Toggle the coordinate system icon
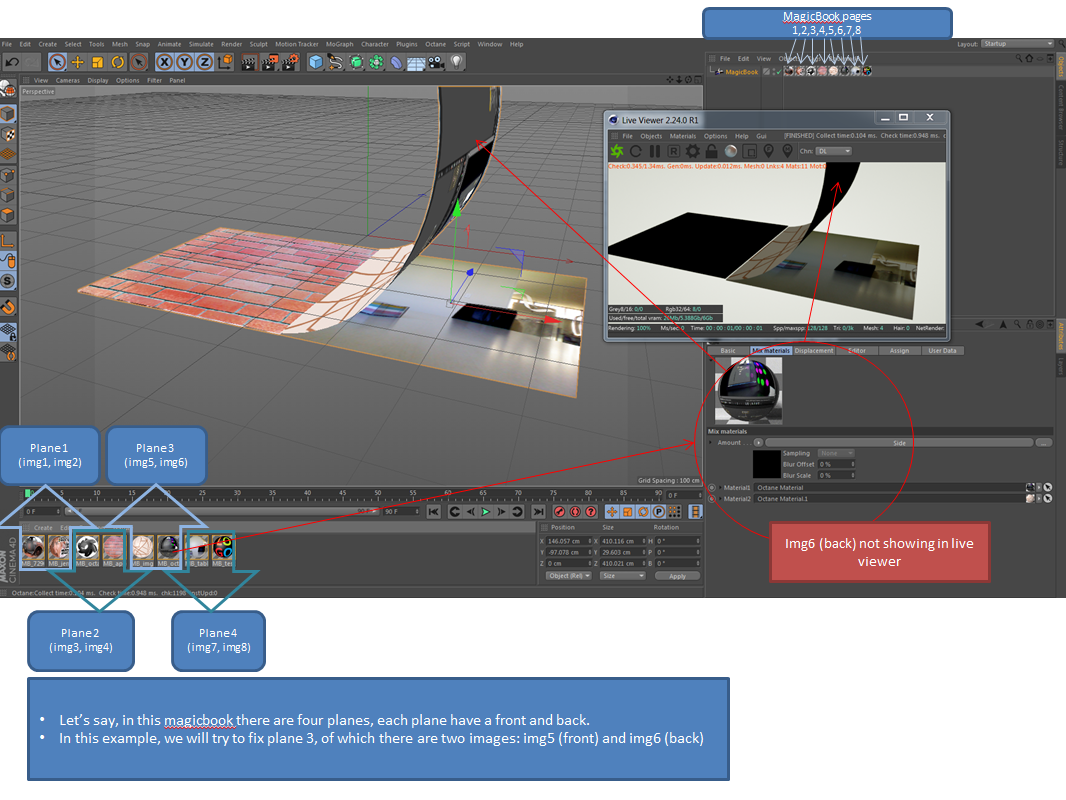This screenshot has height=800, width=1066. pyautogui.click(x=225, y=63)
